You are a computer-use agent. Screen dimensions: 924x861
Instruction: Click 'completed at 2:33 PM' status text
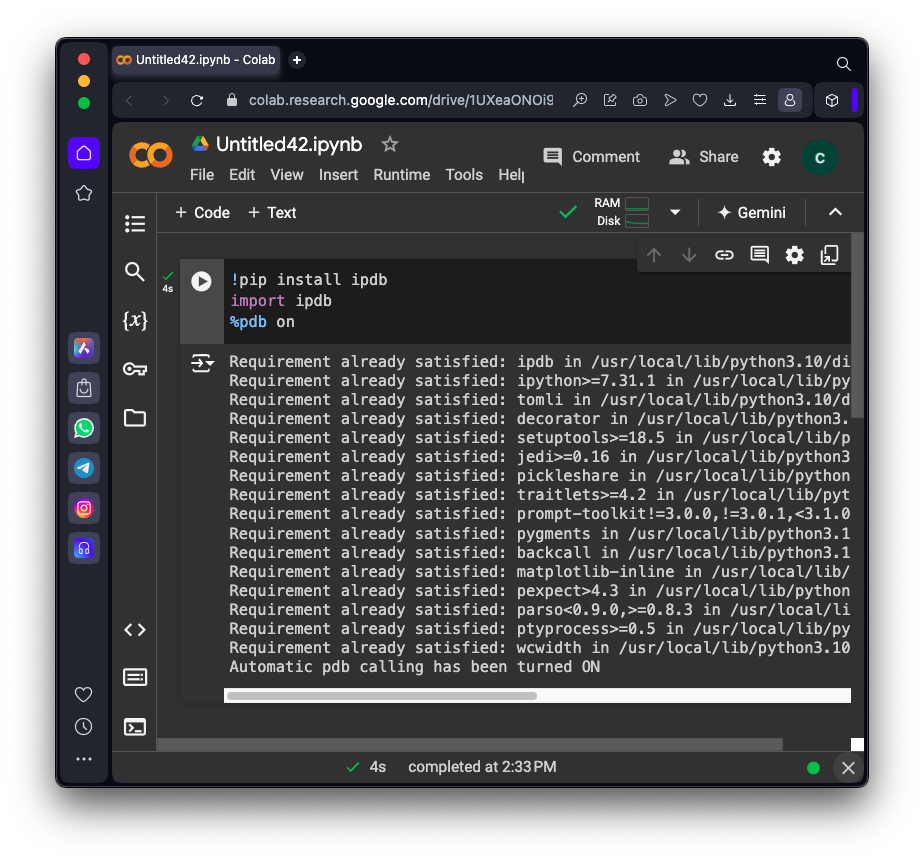pyautogui.click(x=482, y=767)
